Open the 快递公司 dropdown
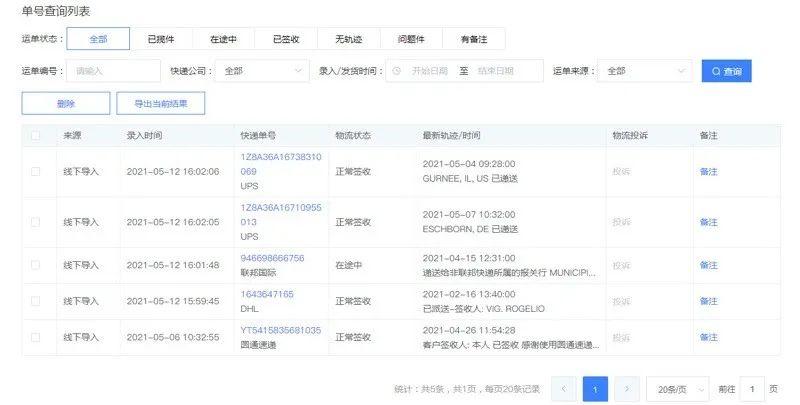 [x=262, y=71]
